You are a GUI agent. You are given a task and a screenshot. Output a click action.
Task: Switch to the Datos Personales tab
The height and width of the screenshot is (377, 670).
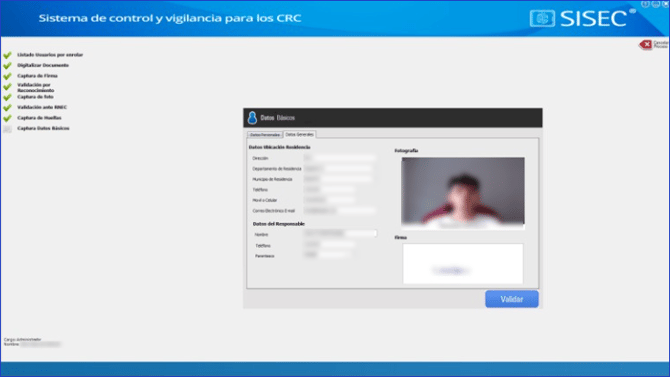pos(265,135)
